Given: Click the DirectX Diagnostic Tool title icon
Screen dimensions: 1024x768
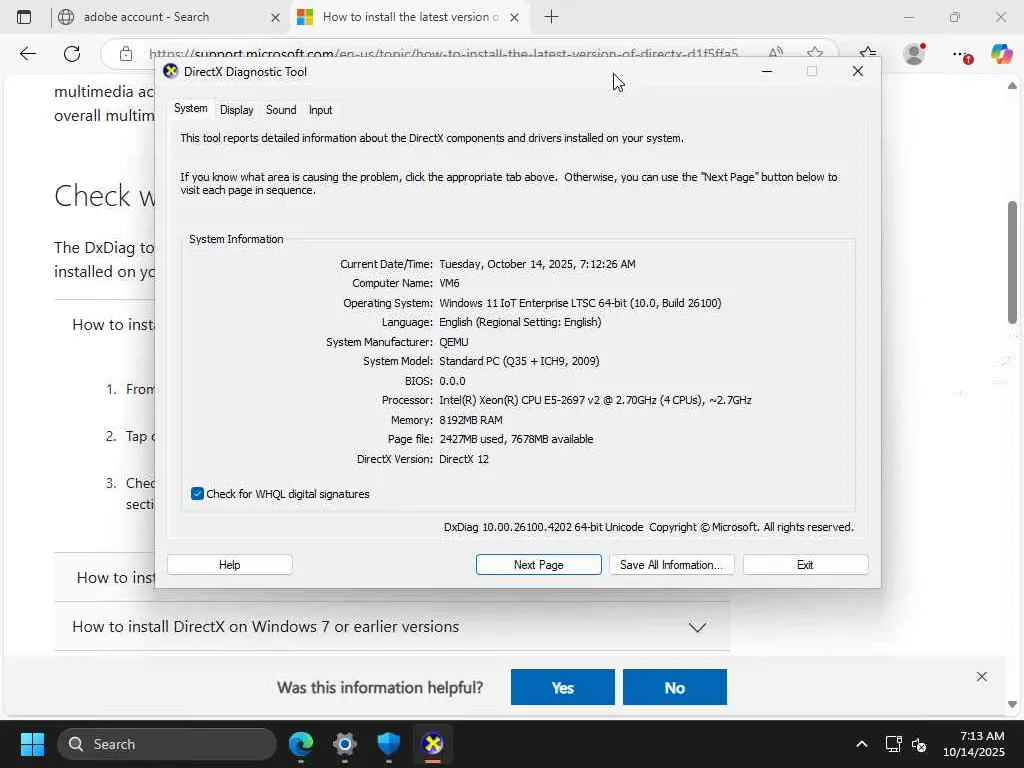Looking at the screenshot, I should pyautogui.click(x=170, y=71).
